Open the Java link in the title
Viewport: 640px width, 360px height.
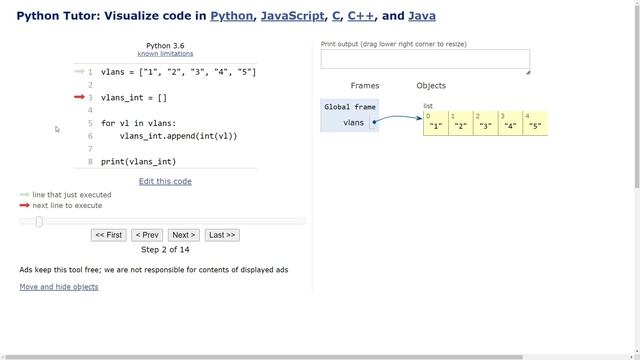click(x=422, y=16)
